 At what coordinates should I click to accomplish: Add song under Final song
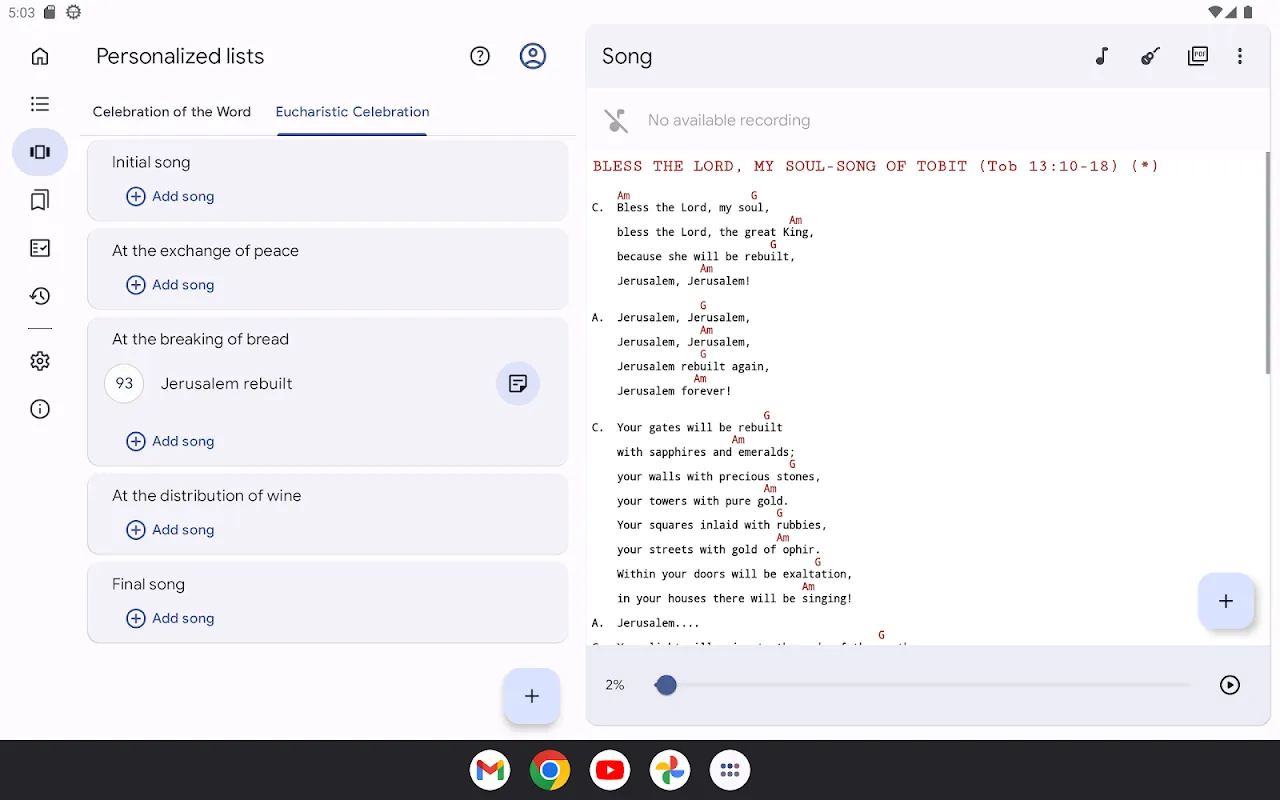click(171, 619)
